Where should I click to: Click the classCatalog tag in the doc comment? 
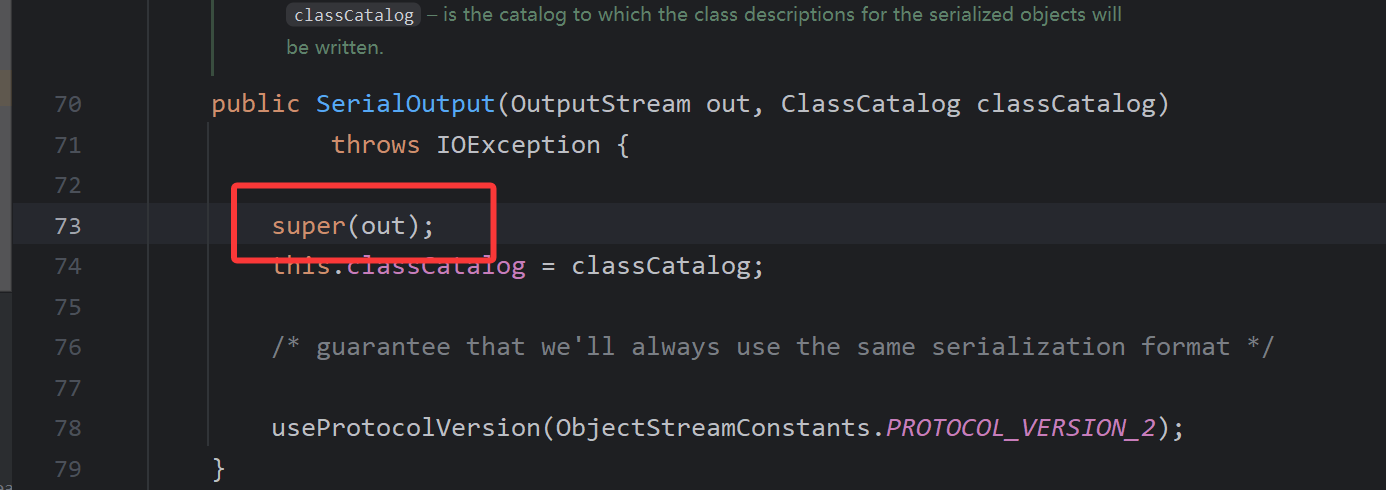tap(354, 16)
